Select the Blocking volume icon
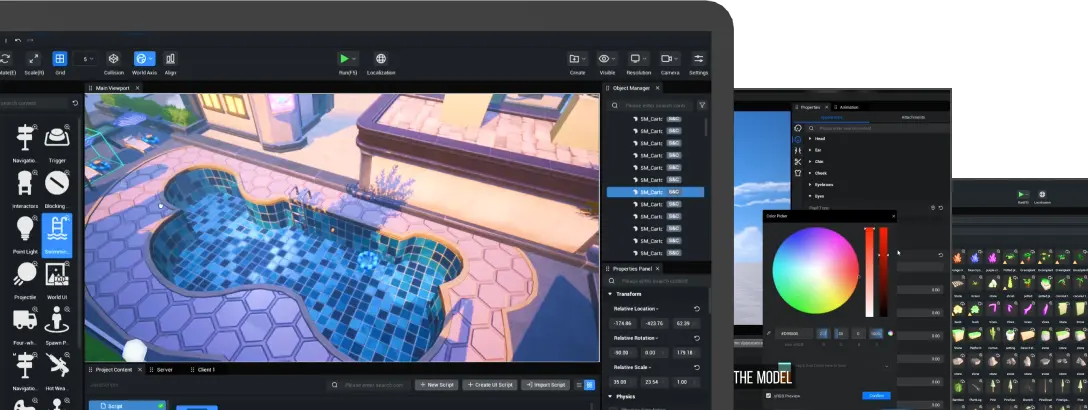Image resolution: width=1088 pixels, height=410 pixels. tap(57, 183)
